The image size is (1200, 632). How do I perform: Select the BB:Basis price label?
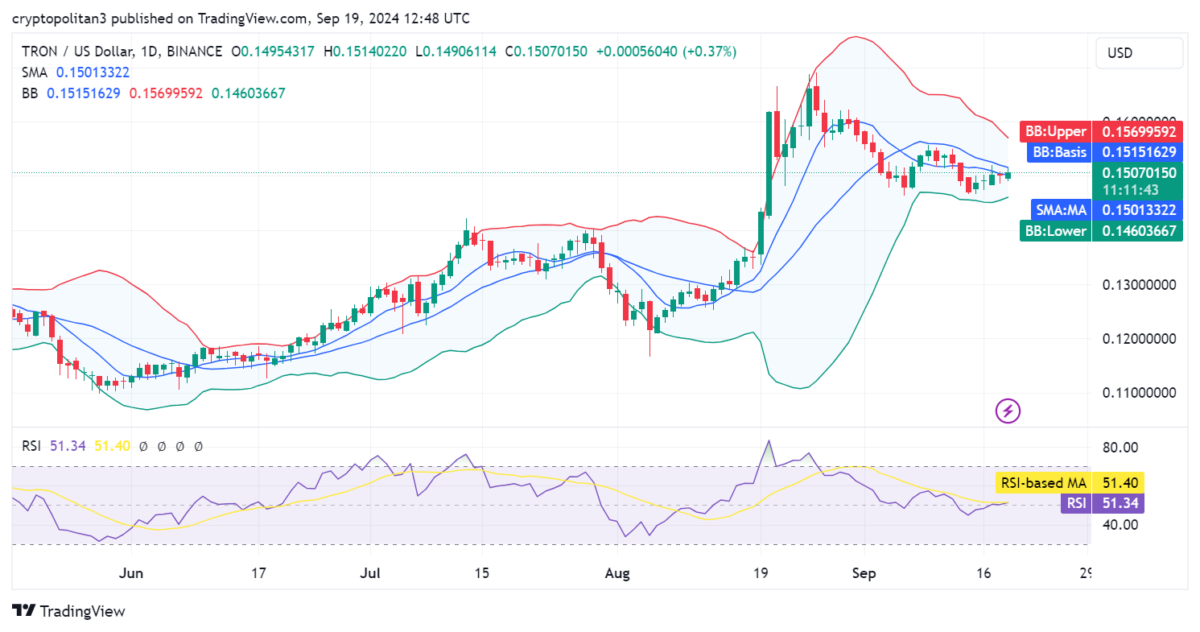tap(1104, 152)
